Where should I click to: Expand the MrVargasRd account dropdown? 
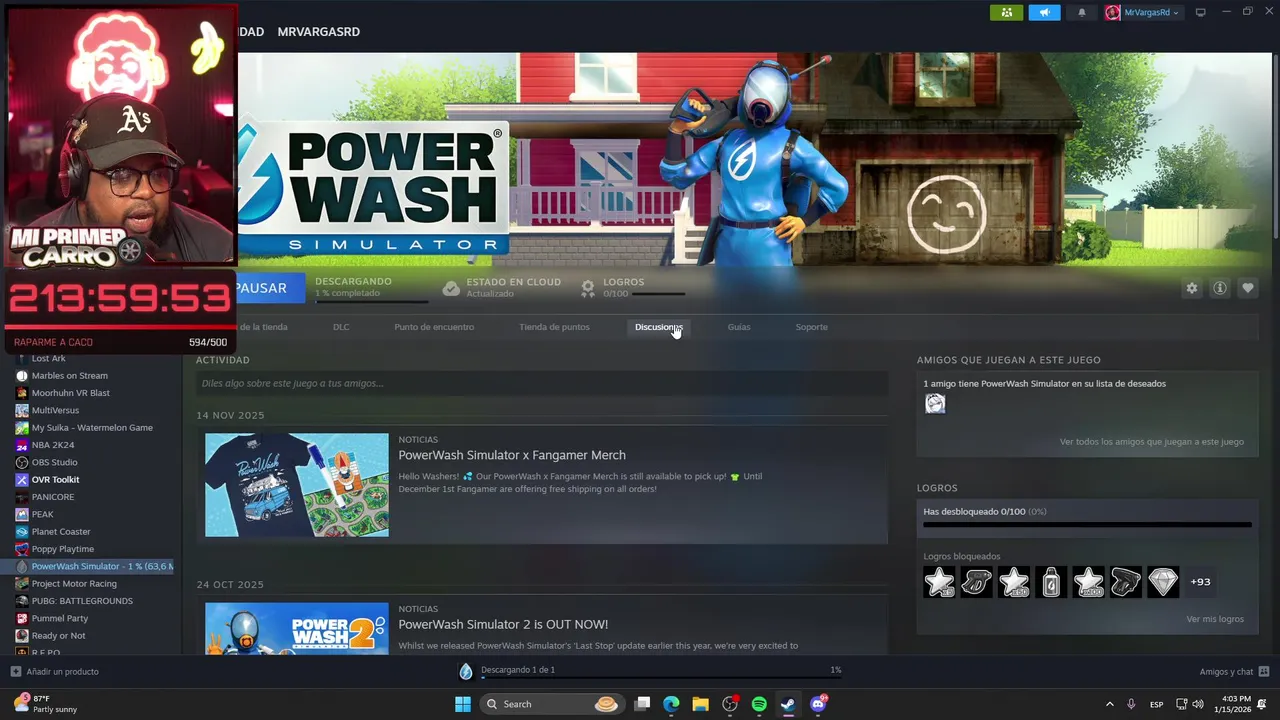tap(1142, 12)
